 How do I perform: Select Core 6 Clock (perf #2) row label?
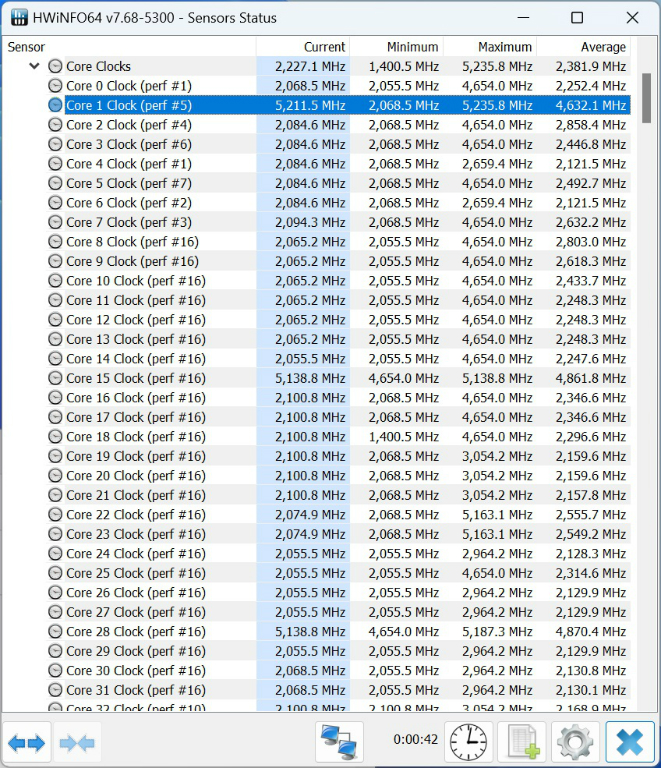[129, 203]
